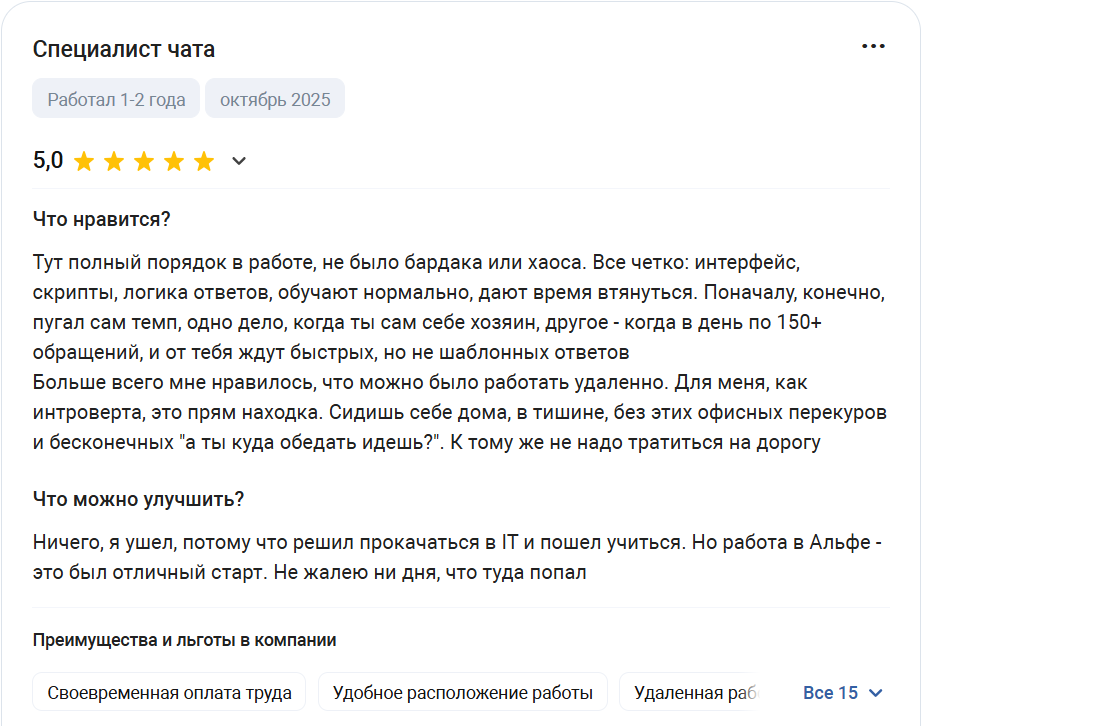Click the third rating star
Viewport: 1094px width, 726px height.
pos(144,162)
